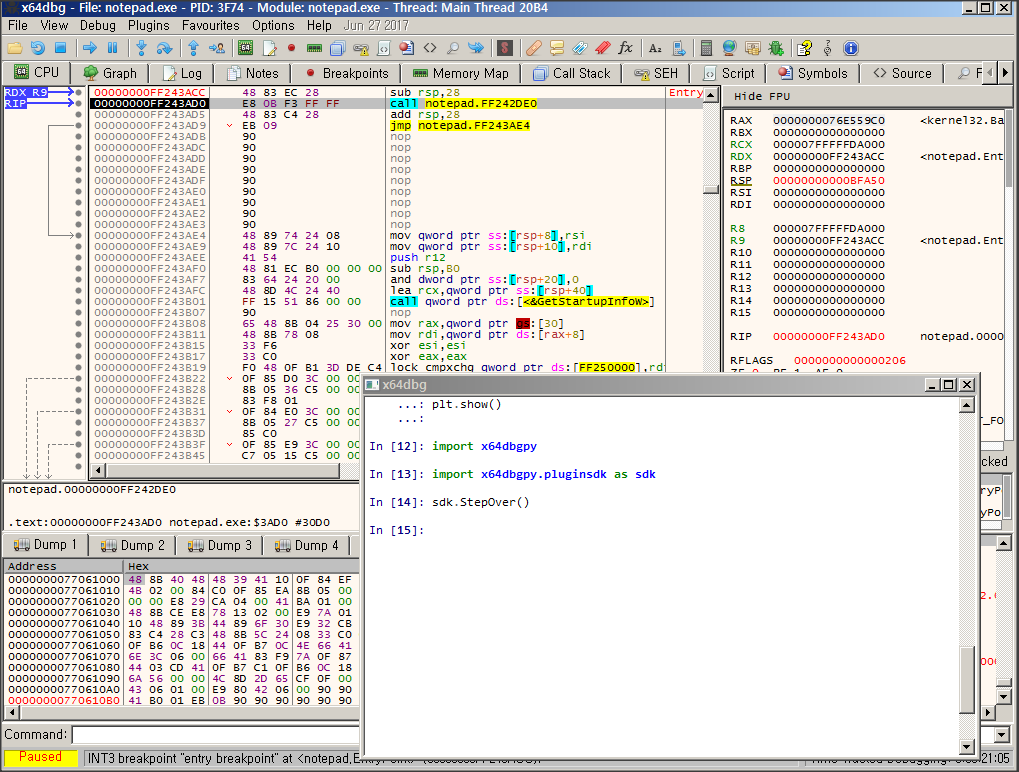This screenshot has height=772, width=1019.
Task: Switch to the Call Stack tab
Action: 572,73
